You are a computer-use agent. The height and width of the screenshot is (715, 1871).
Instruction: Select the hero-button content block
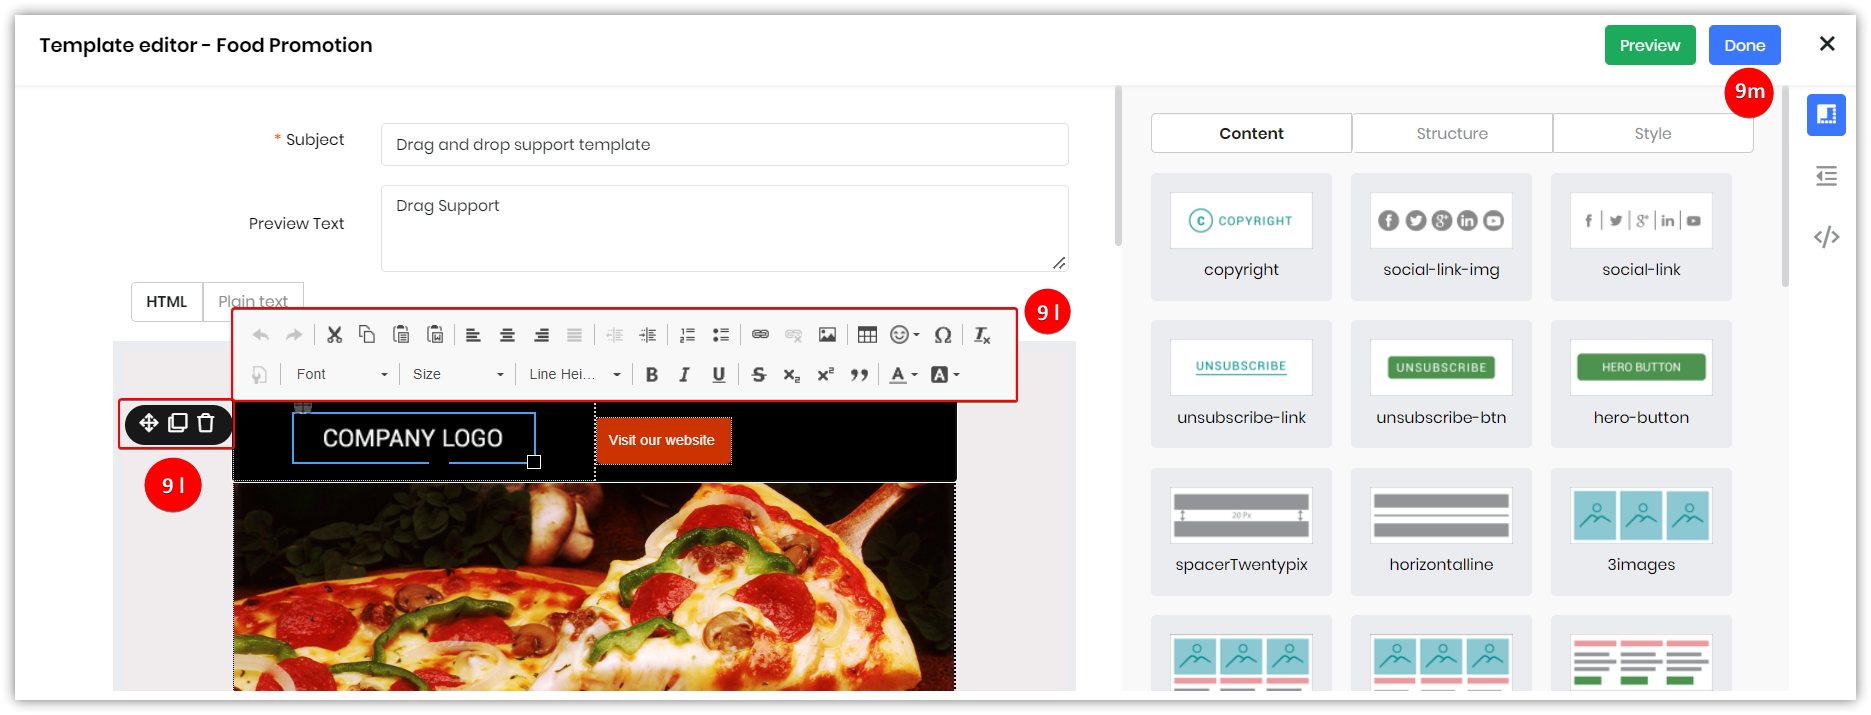coord(1641,384)
